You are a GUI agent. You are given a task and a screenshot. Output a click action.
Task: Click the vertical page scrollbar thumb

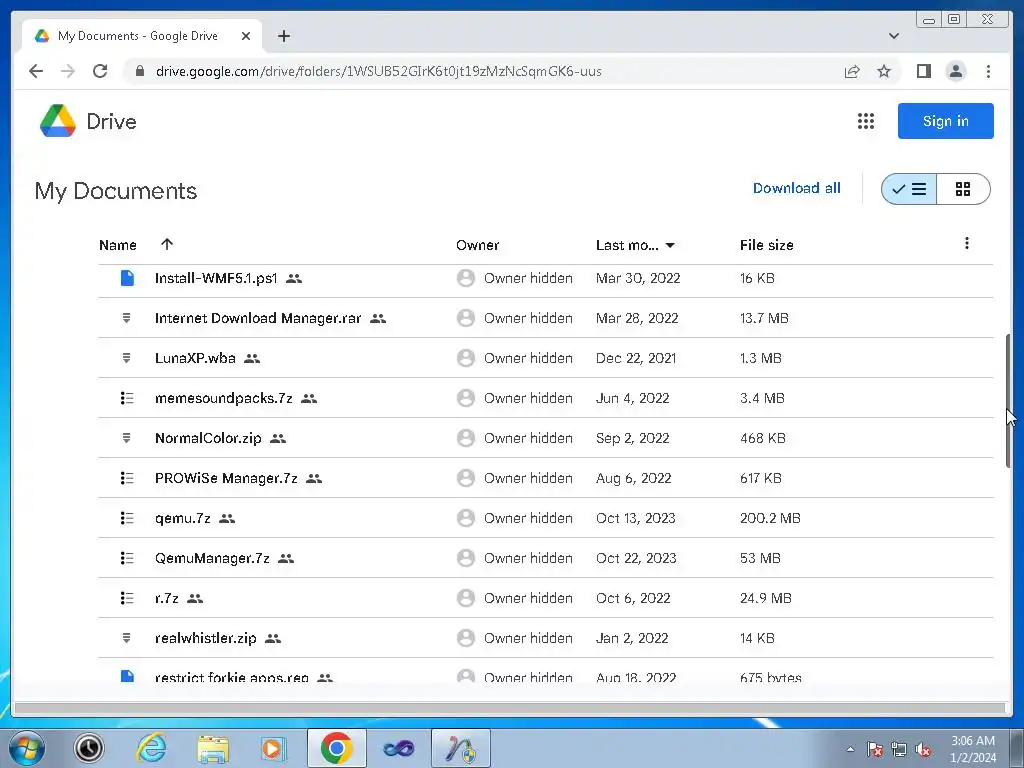pyautogui.click(x=1008, y=400)
